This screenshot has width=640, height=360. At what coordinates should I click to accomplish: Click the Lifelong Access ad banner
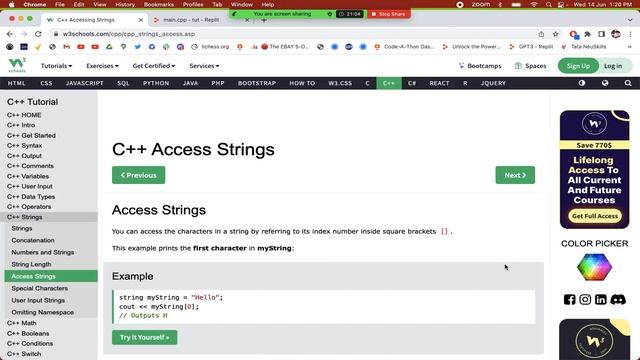tap(594, 169)
